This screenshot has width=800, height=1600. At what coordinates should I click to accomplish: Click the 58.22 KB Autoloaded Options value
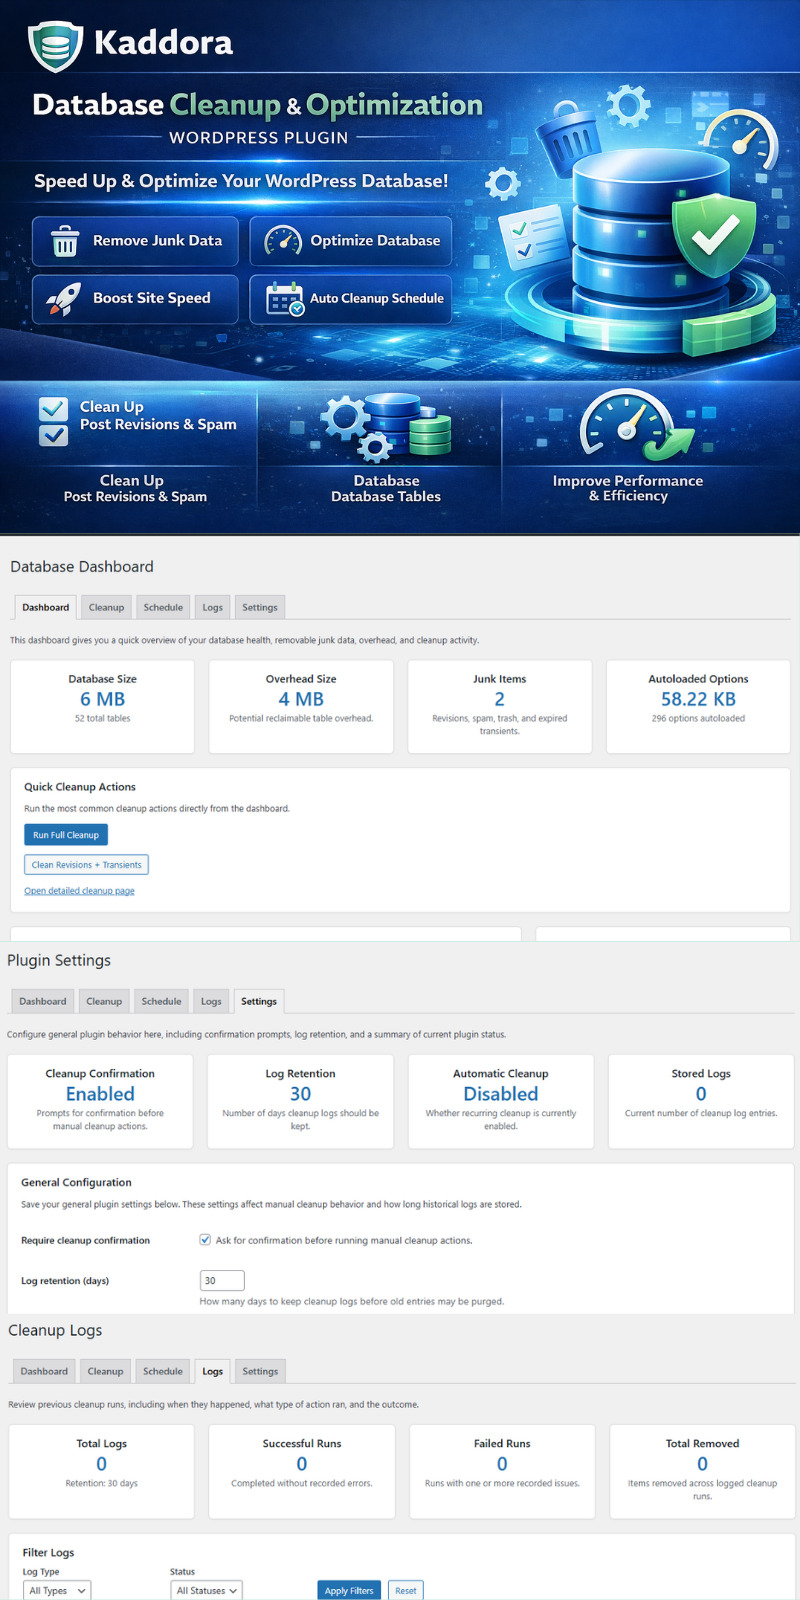698,699
